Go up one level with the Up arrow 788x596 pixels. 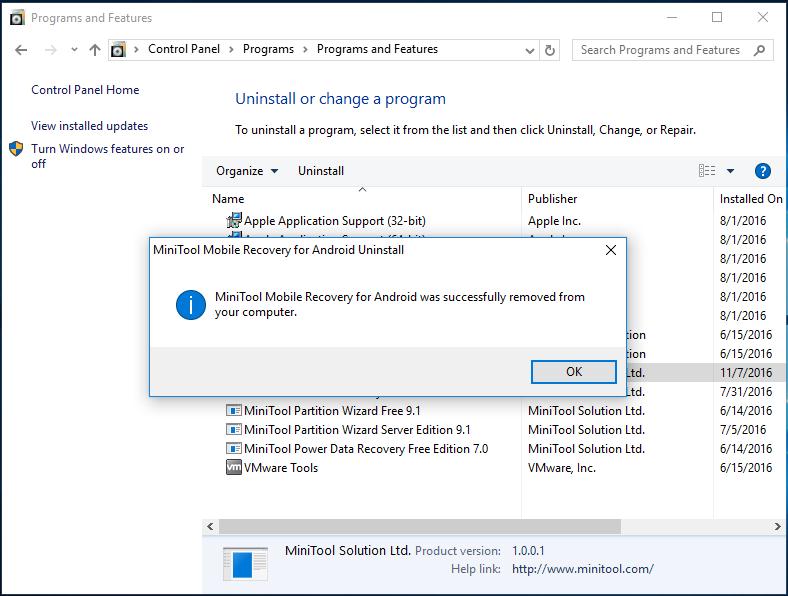(95, 50)
